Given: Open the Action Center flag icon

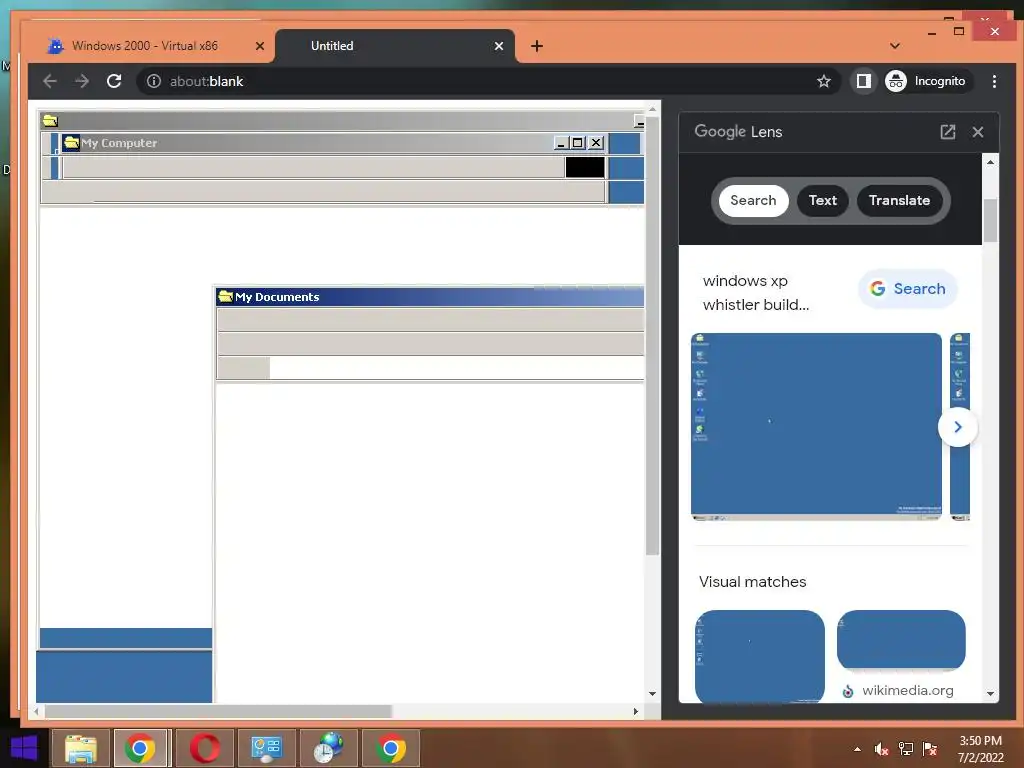Looking at the screenshot, I should point(930,749).
